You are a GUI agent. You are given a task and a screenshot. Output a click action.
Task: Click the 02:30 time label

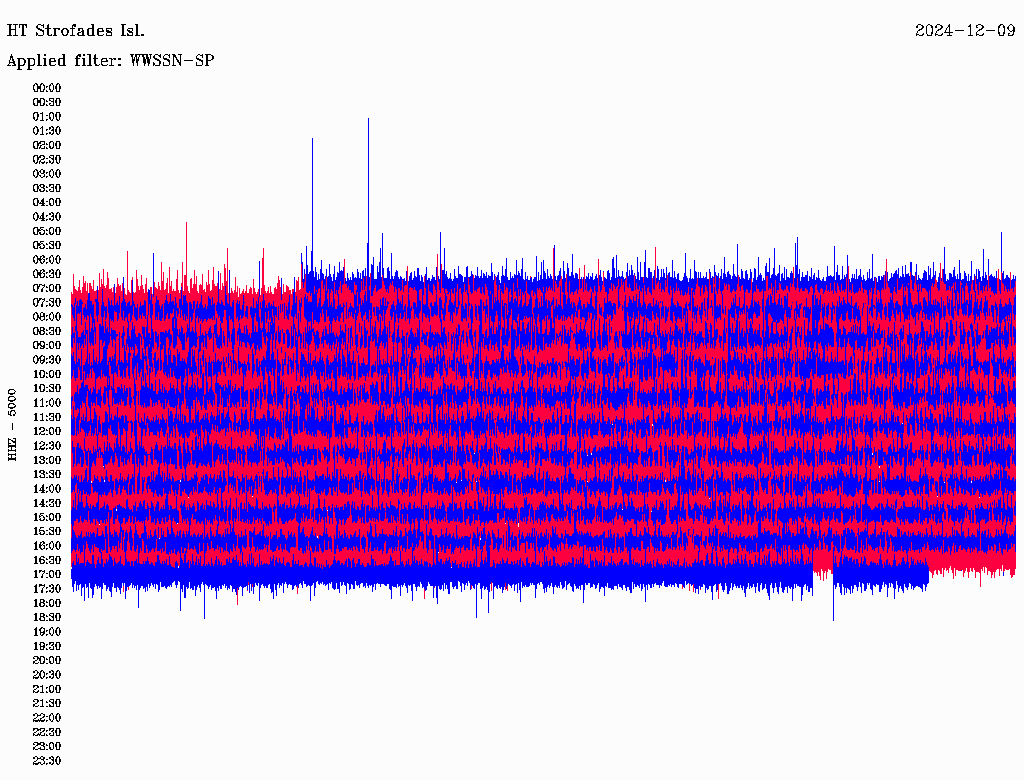pyautogui.click(x=47, y=159)
